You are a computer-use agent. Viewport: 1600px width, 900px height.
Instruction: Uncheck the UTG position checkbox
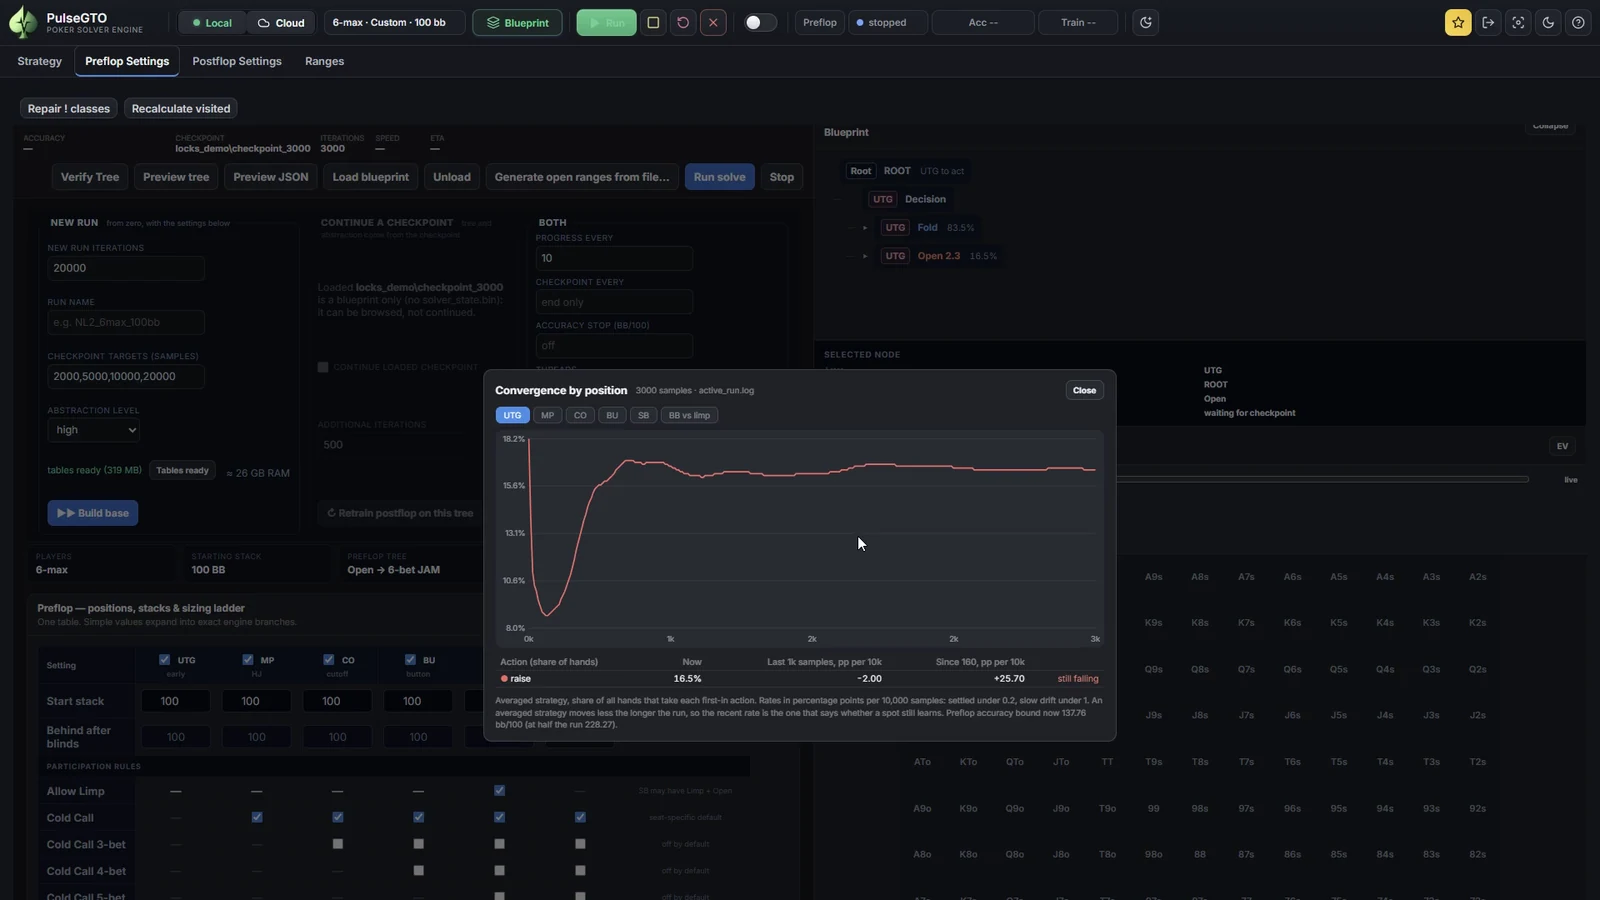point(164,659)
